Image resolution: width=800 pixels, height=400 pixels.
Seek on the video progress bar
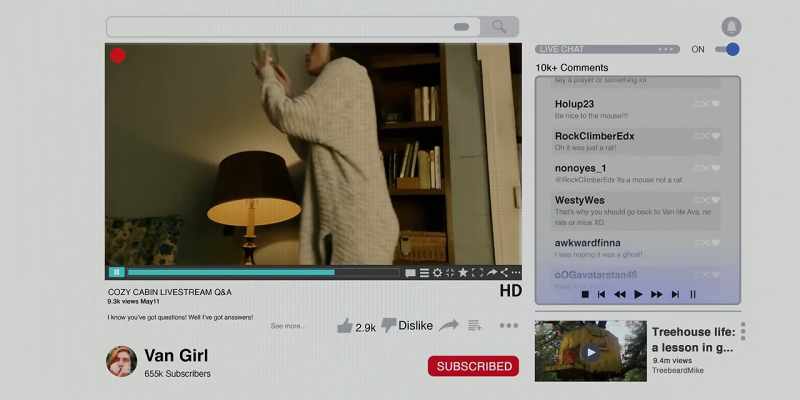263,272
